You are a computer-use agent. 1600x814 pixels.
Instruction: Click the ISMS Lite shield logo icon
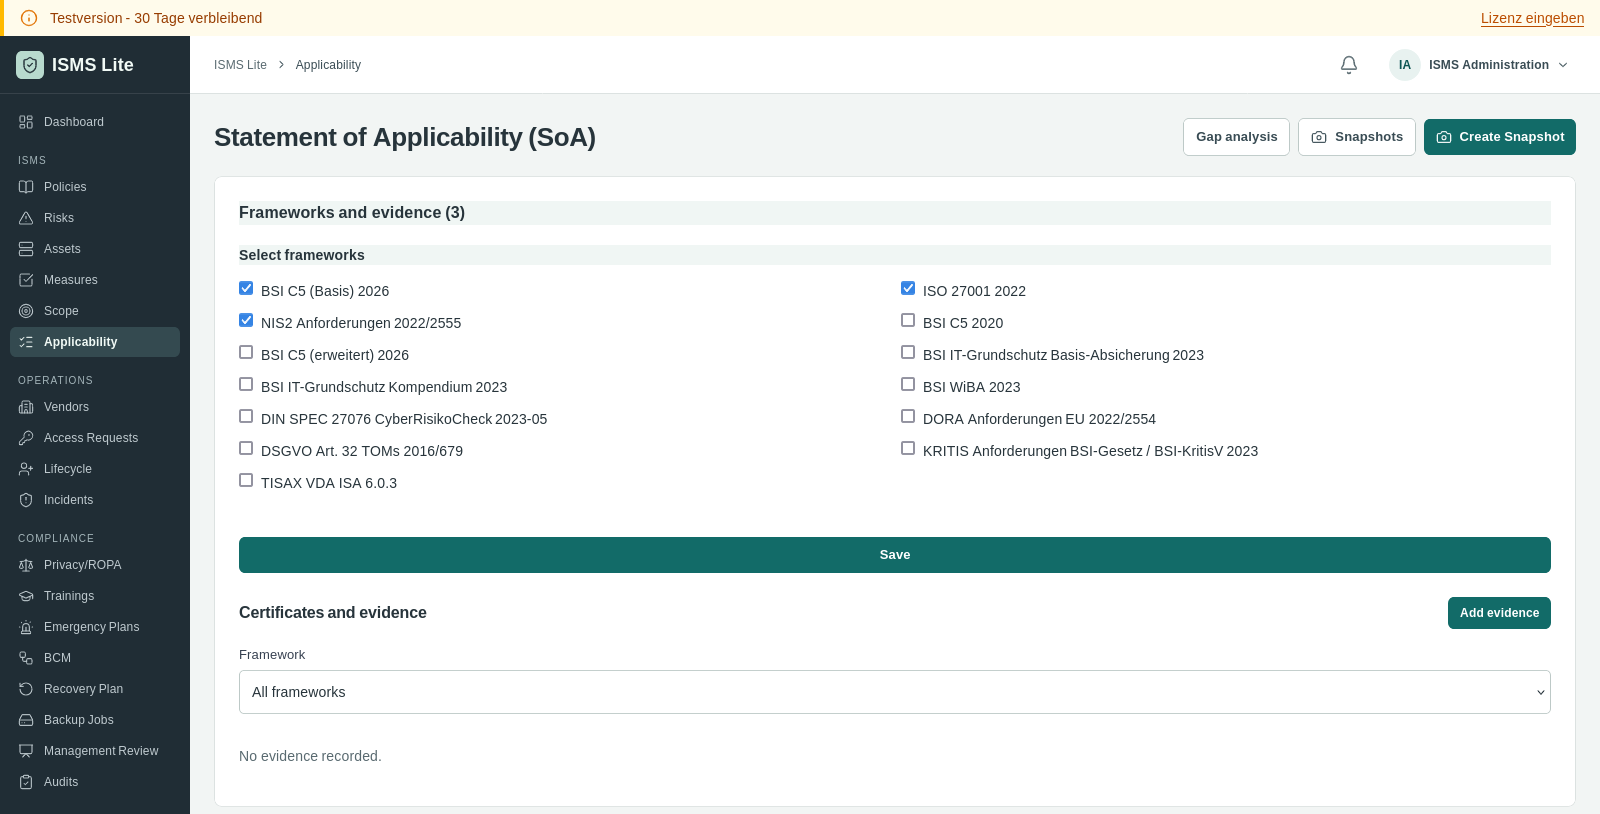point(30,65)
